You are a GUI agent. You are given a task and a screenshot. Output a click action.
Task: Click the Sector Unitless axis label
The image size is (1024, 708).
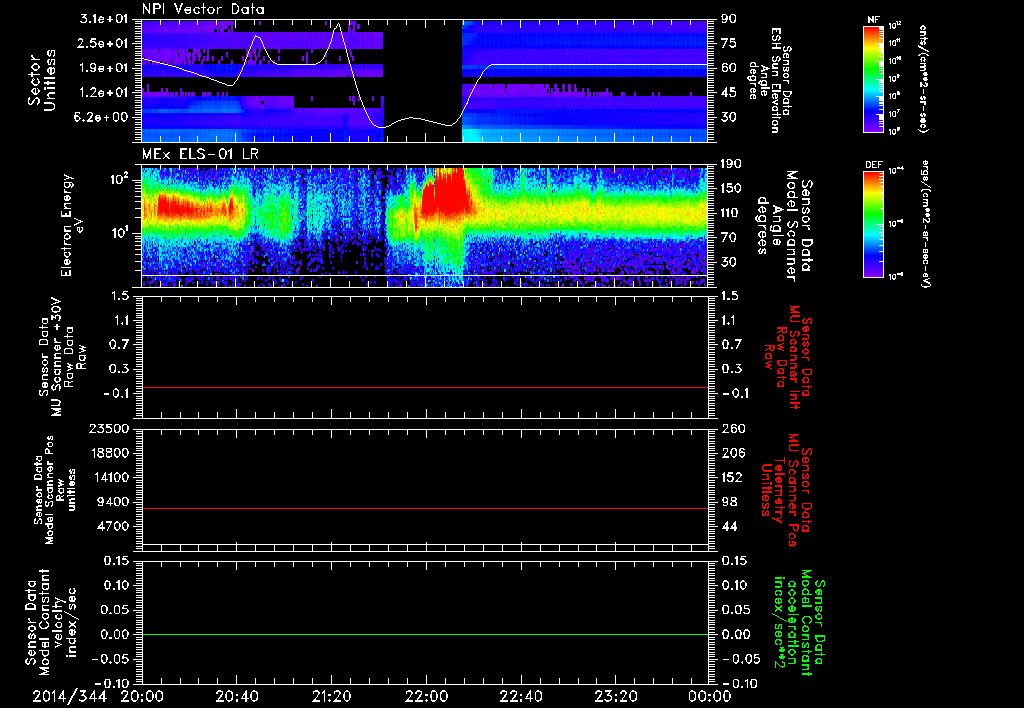coord(42,80)
